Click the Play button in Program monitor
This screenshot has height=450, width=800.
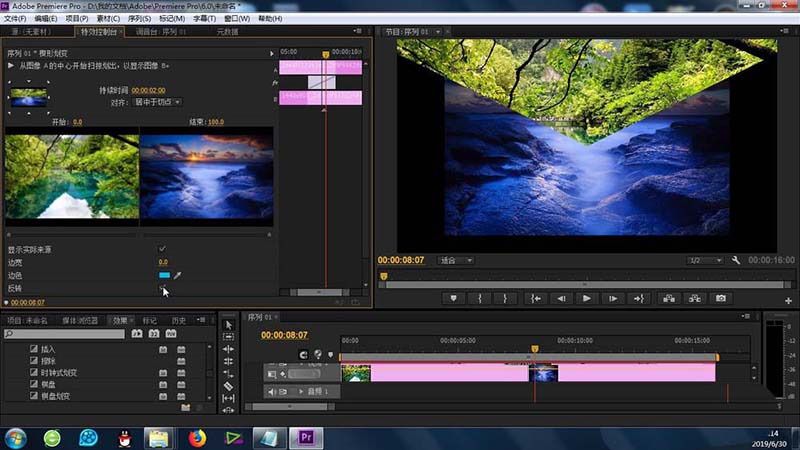(587, 298)
